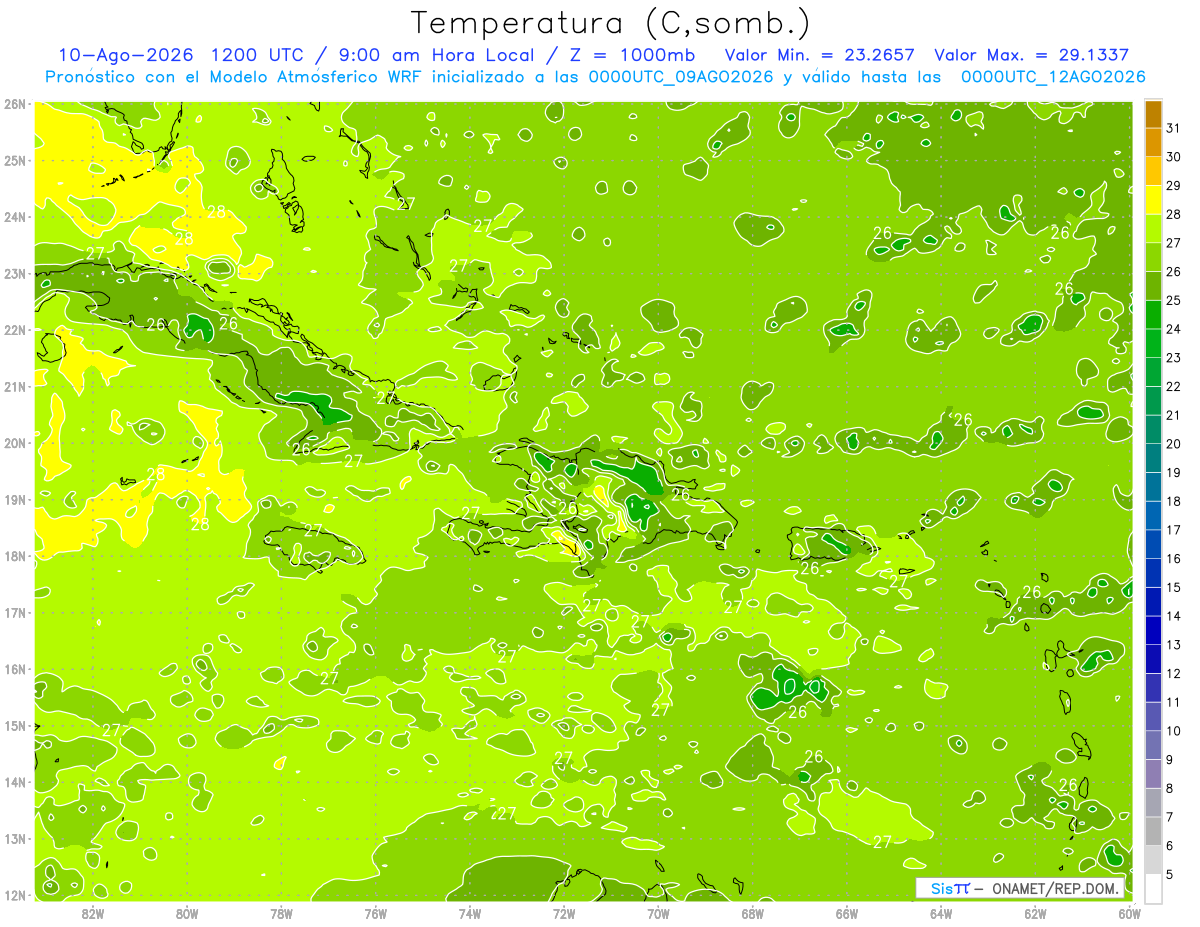Click the longitude label 66W
The height and width of the screenshot is (927, 1200).
point(847,913)
